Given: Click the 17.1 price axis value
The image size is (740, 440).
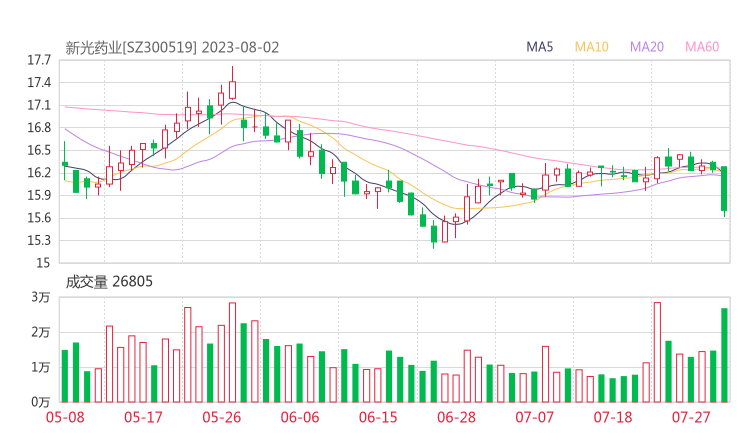Looking at the screenshot, I should tap(39, 105).
